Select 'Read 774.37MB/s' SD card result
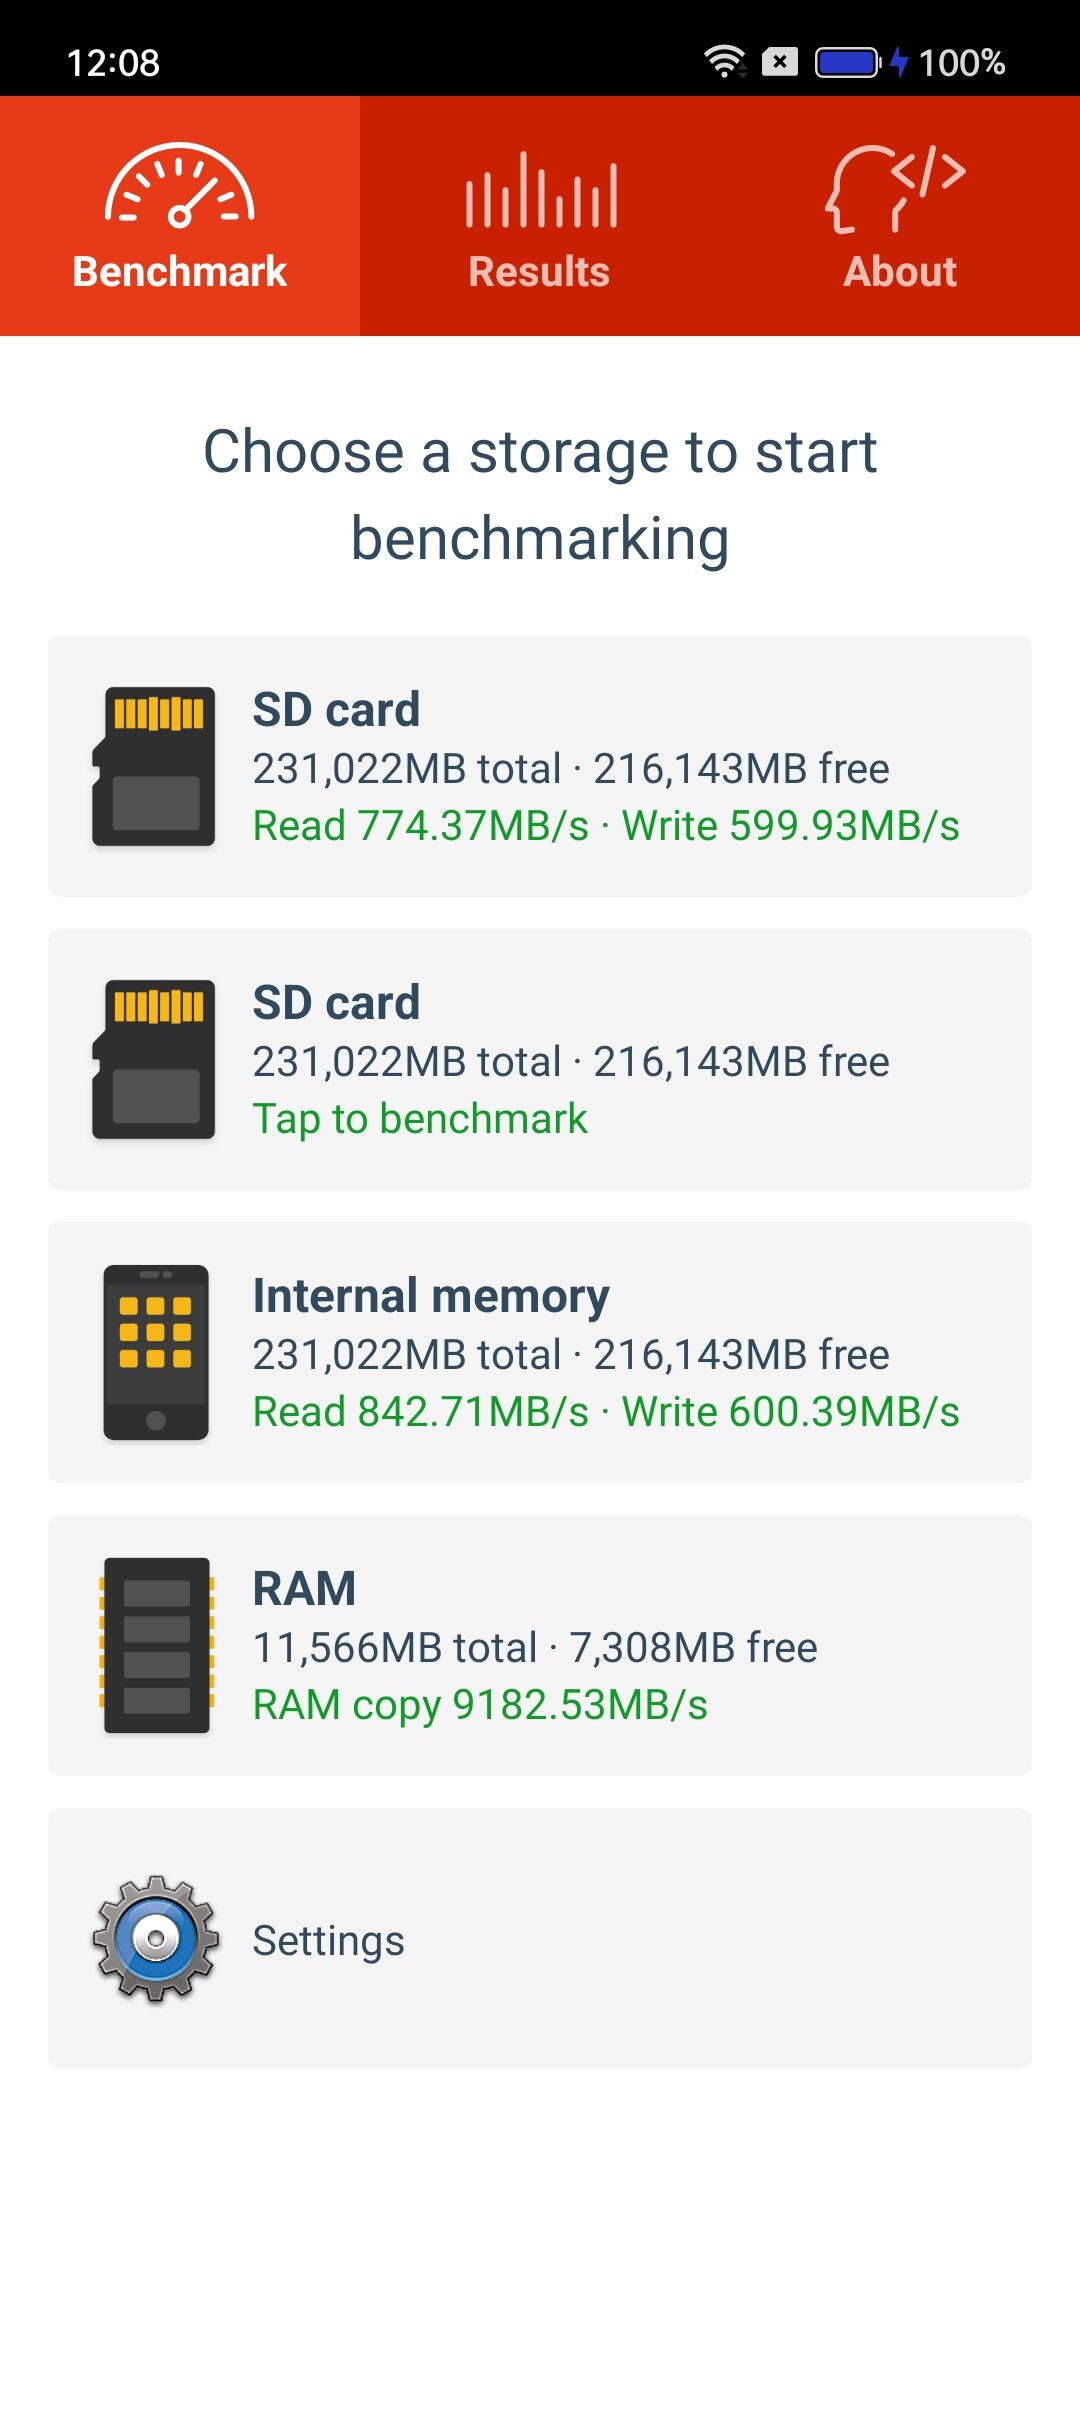The width and height of the screenshot is (1080, 2412). 421,826
